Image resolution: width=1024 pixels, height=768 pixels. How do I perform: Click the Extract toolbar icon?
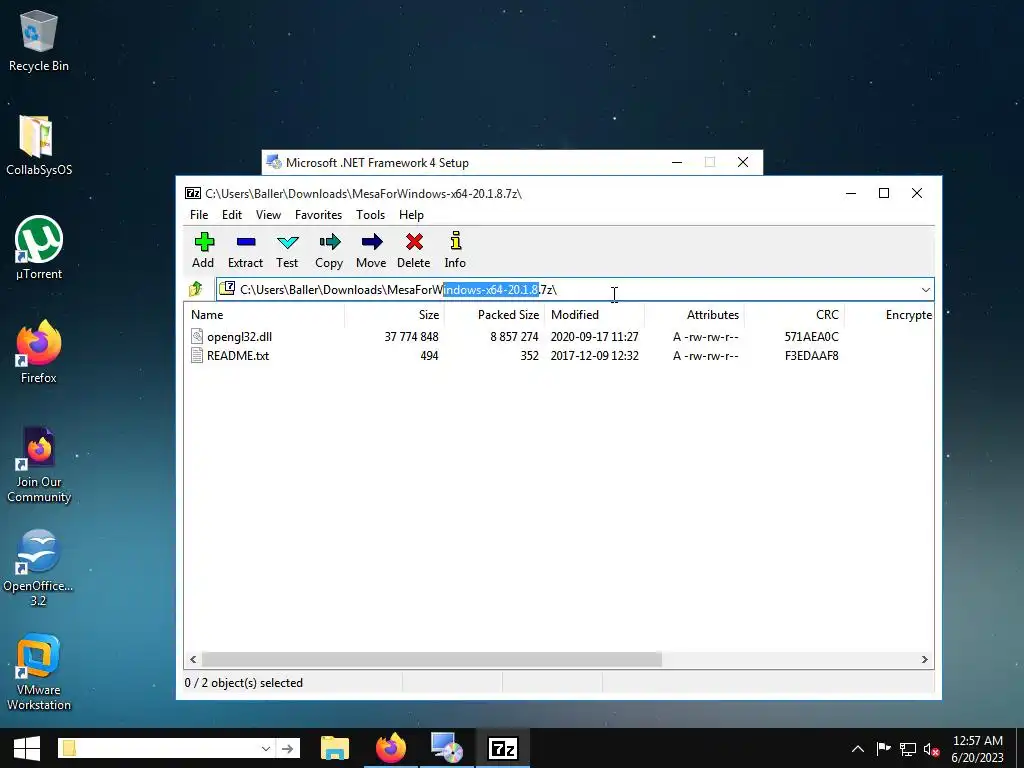point(246,242)
